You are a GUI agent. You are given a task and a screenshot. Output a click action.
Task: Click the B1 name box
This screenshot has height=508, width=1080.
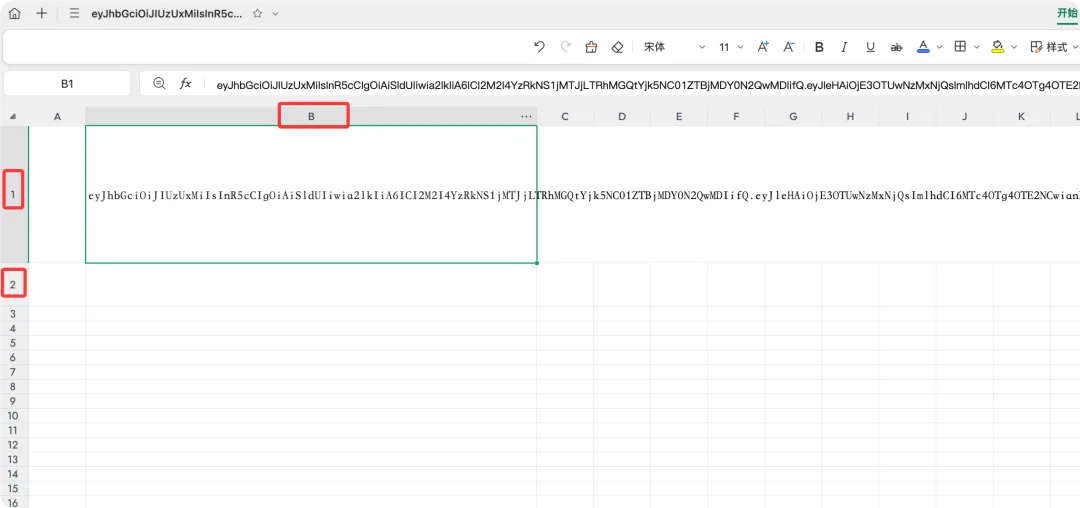pos(67,83)
